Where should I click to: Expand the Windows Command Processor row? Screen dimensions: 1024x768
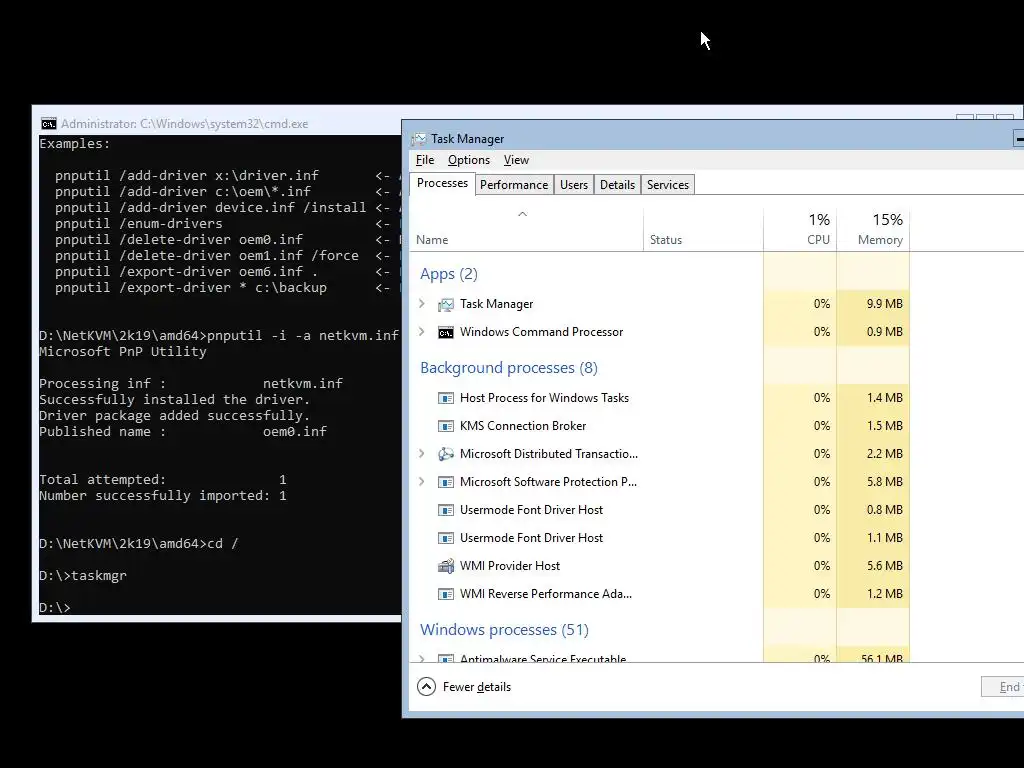[x=422, y=332]
